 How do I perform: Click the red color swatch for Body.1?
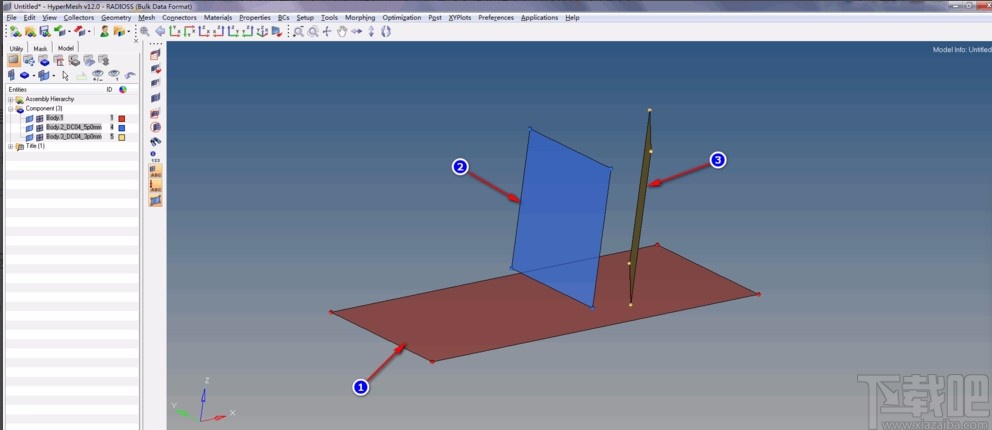[x=122, y=118]
